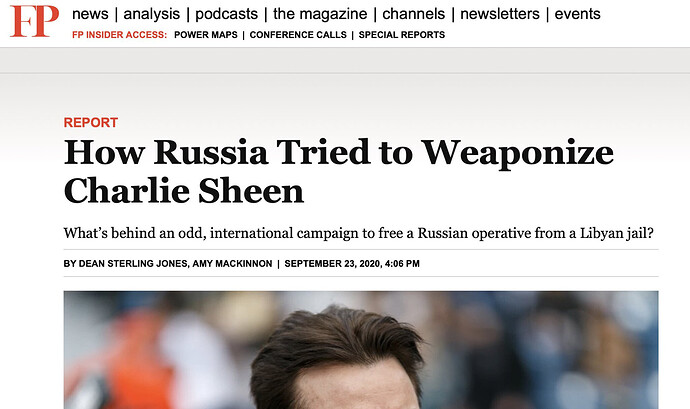Open the magazine section
This screenshot has width=690, height=409.
coord(320,14)
